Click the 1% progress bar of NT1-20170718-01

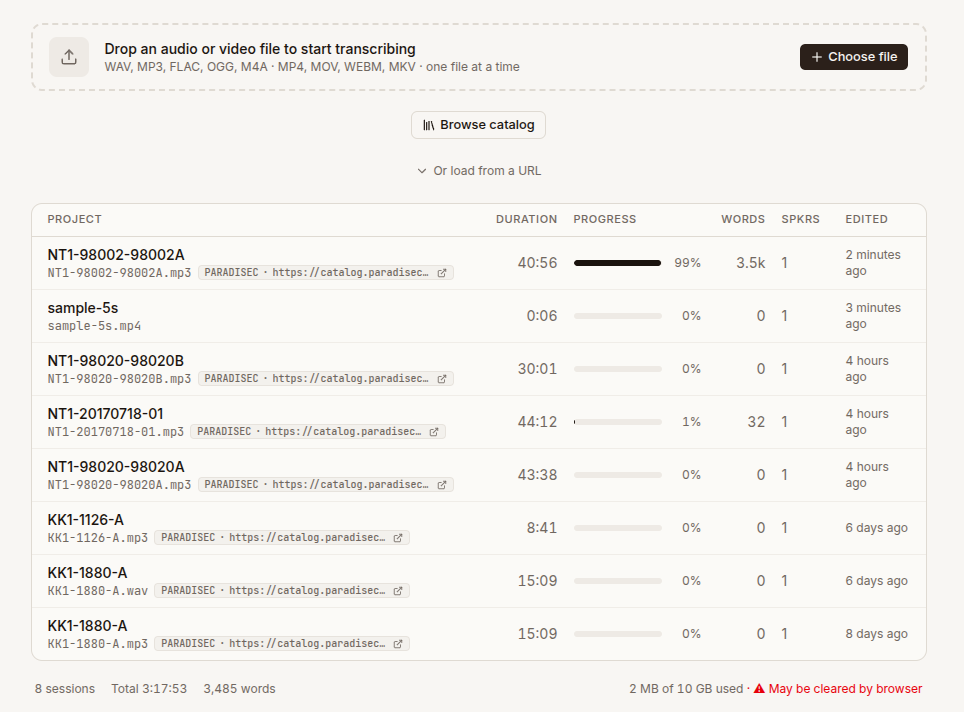(618, 422)
